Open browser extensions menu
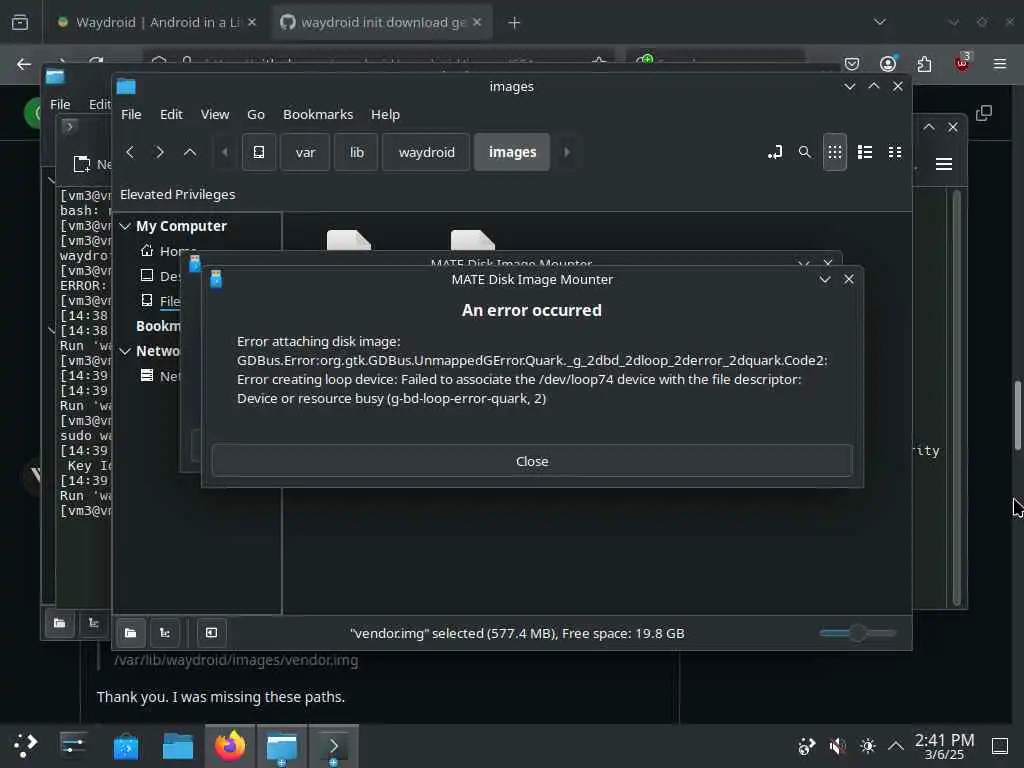Screen dimensions: 1024x768 (x=924, y=64)
